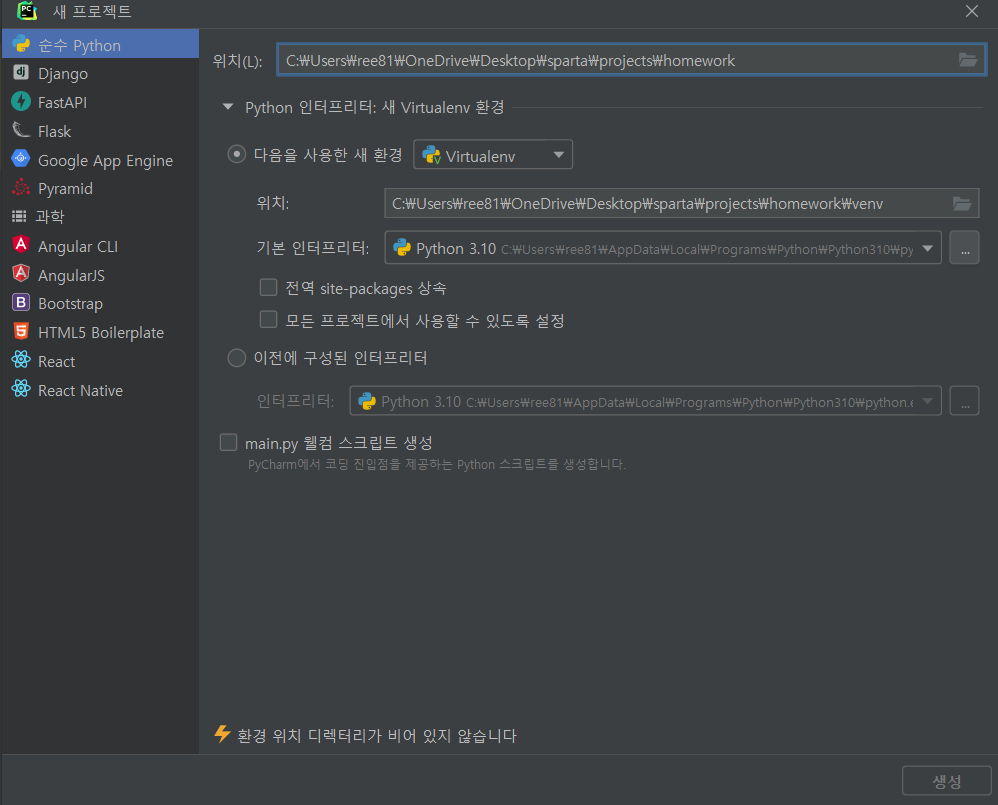
Task: Open folder browser for venv 위치
Action: tap(962, 204)
